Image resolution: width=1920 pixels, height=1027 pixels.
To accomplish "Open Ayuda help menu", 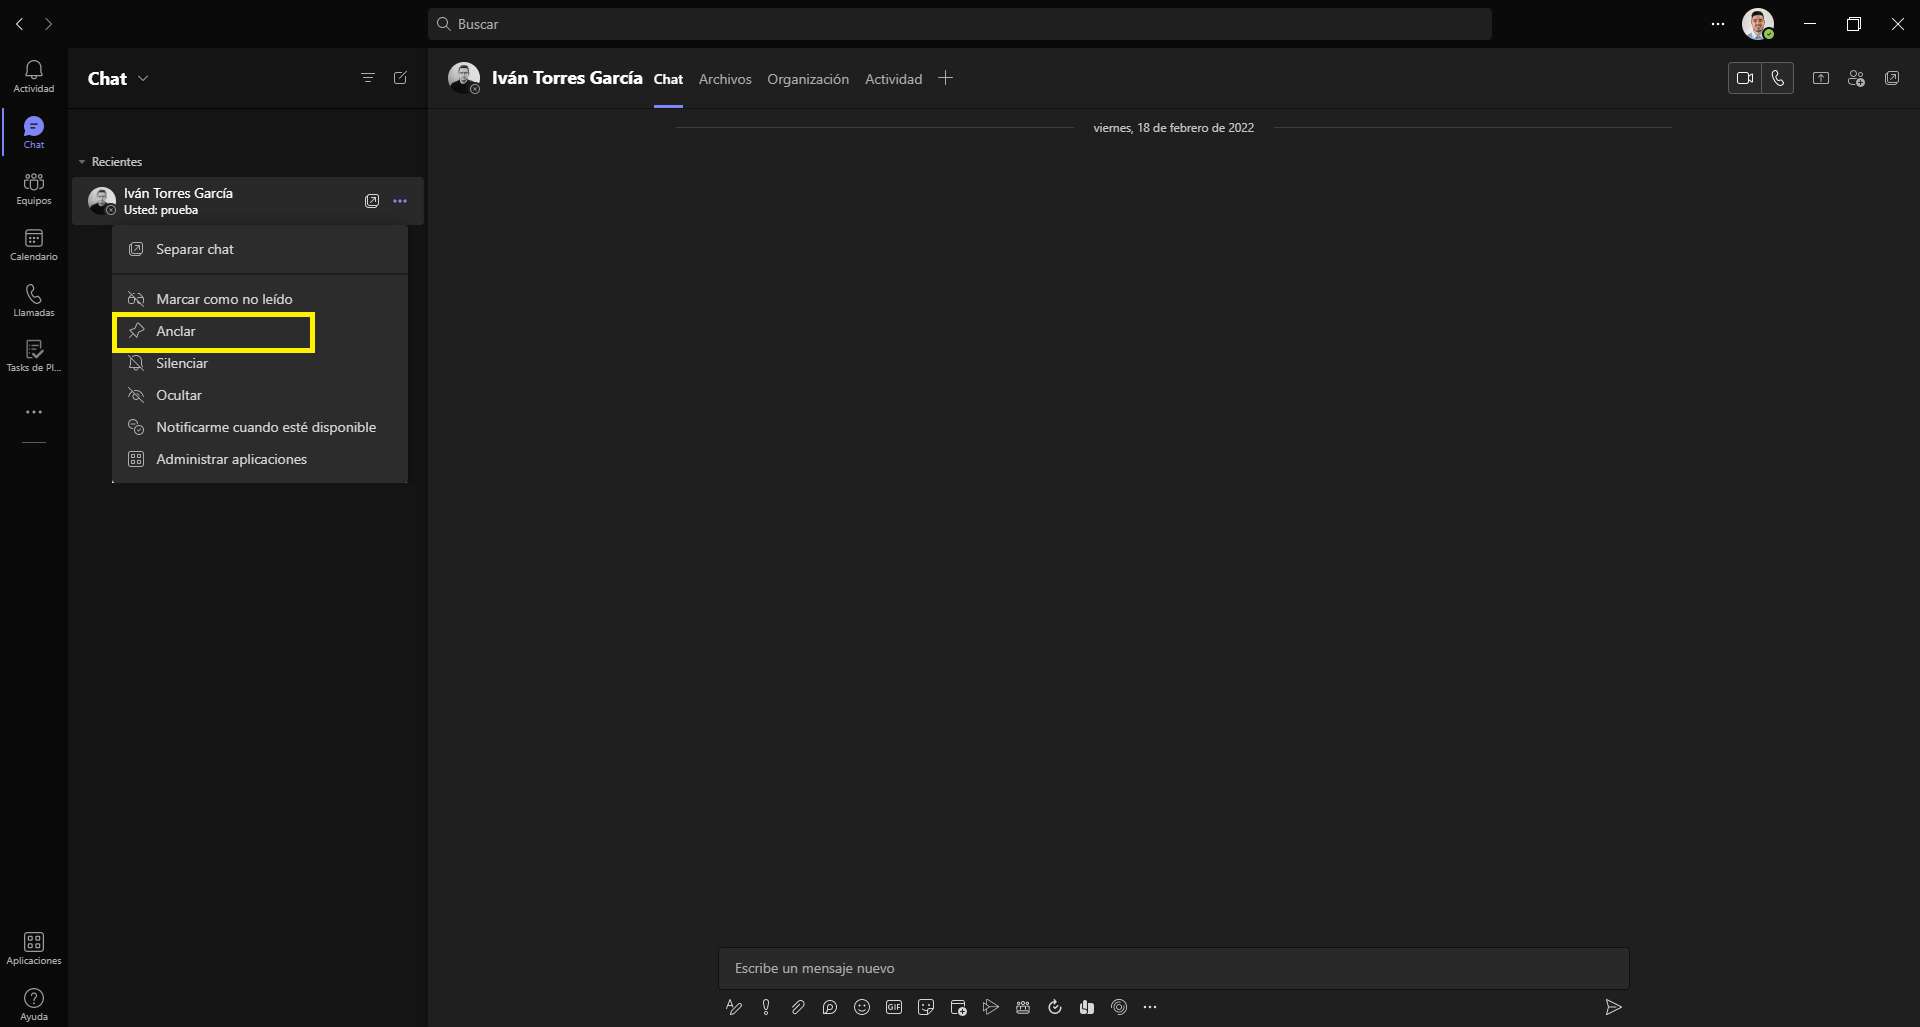I will click(33, 1004).
